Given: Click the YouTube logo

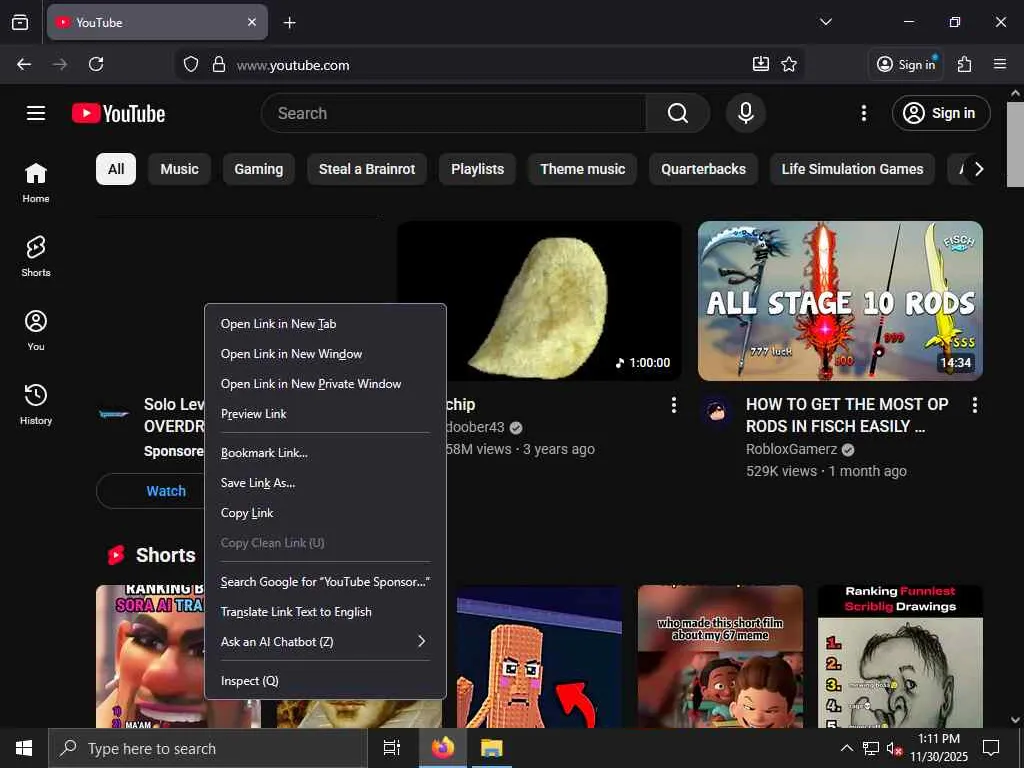Looking at the screenshot, I should click(x=118, y=113).
